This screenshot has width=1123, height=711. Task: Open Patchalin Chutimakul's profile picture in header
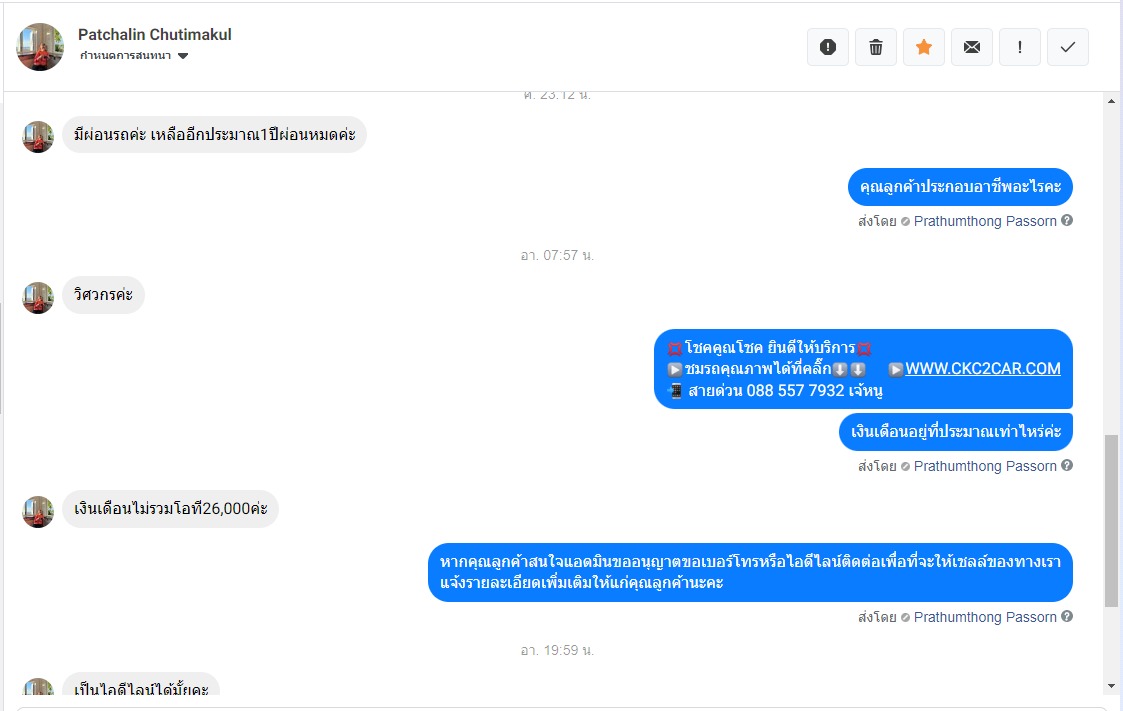tap(40, 47)
